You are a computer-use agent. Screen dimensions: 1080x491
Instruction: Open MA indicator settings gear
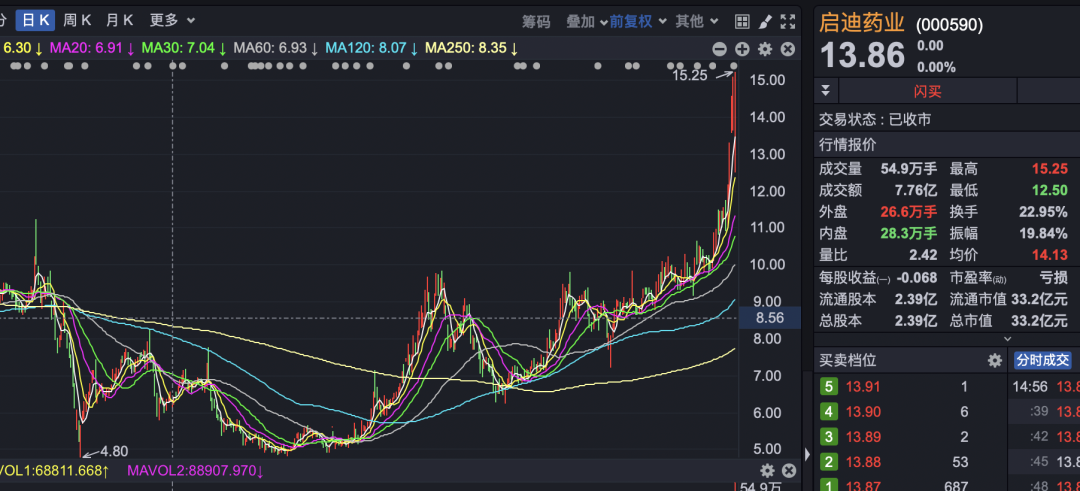[x=765, y=49]
